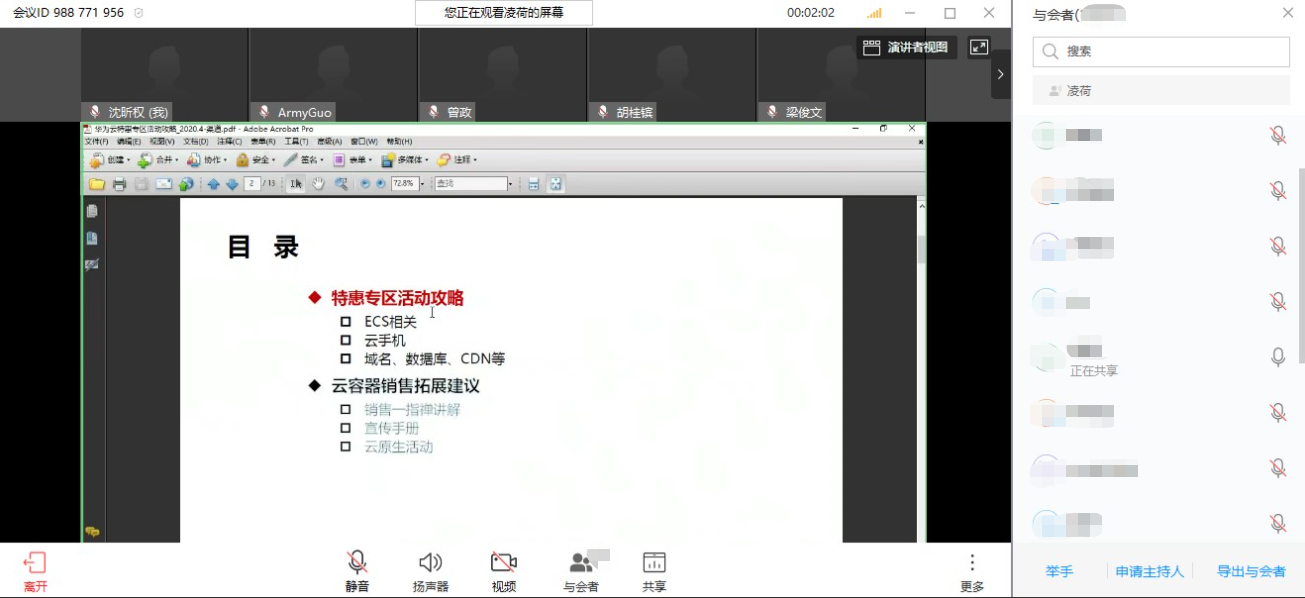Switch layout via 演讲者视图 button
This screenshot has height=598, width=1305.
906,47
